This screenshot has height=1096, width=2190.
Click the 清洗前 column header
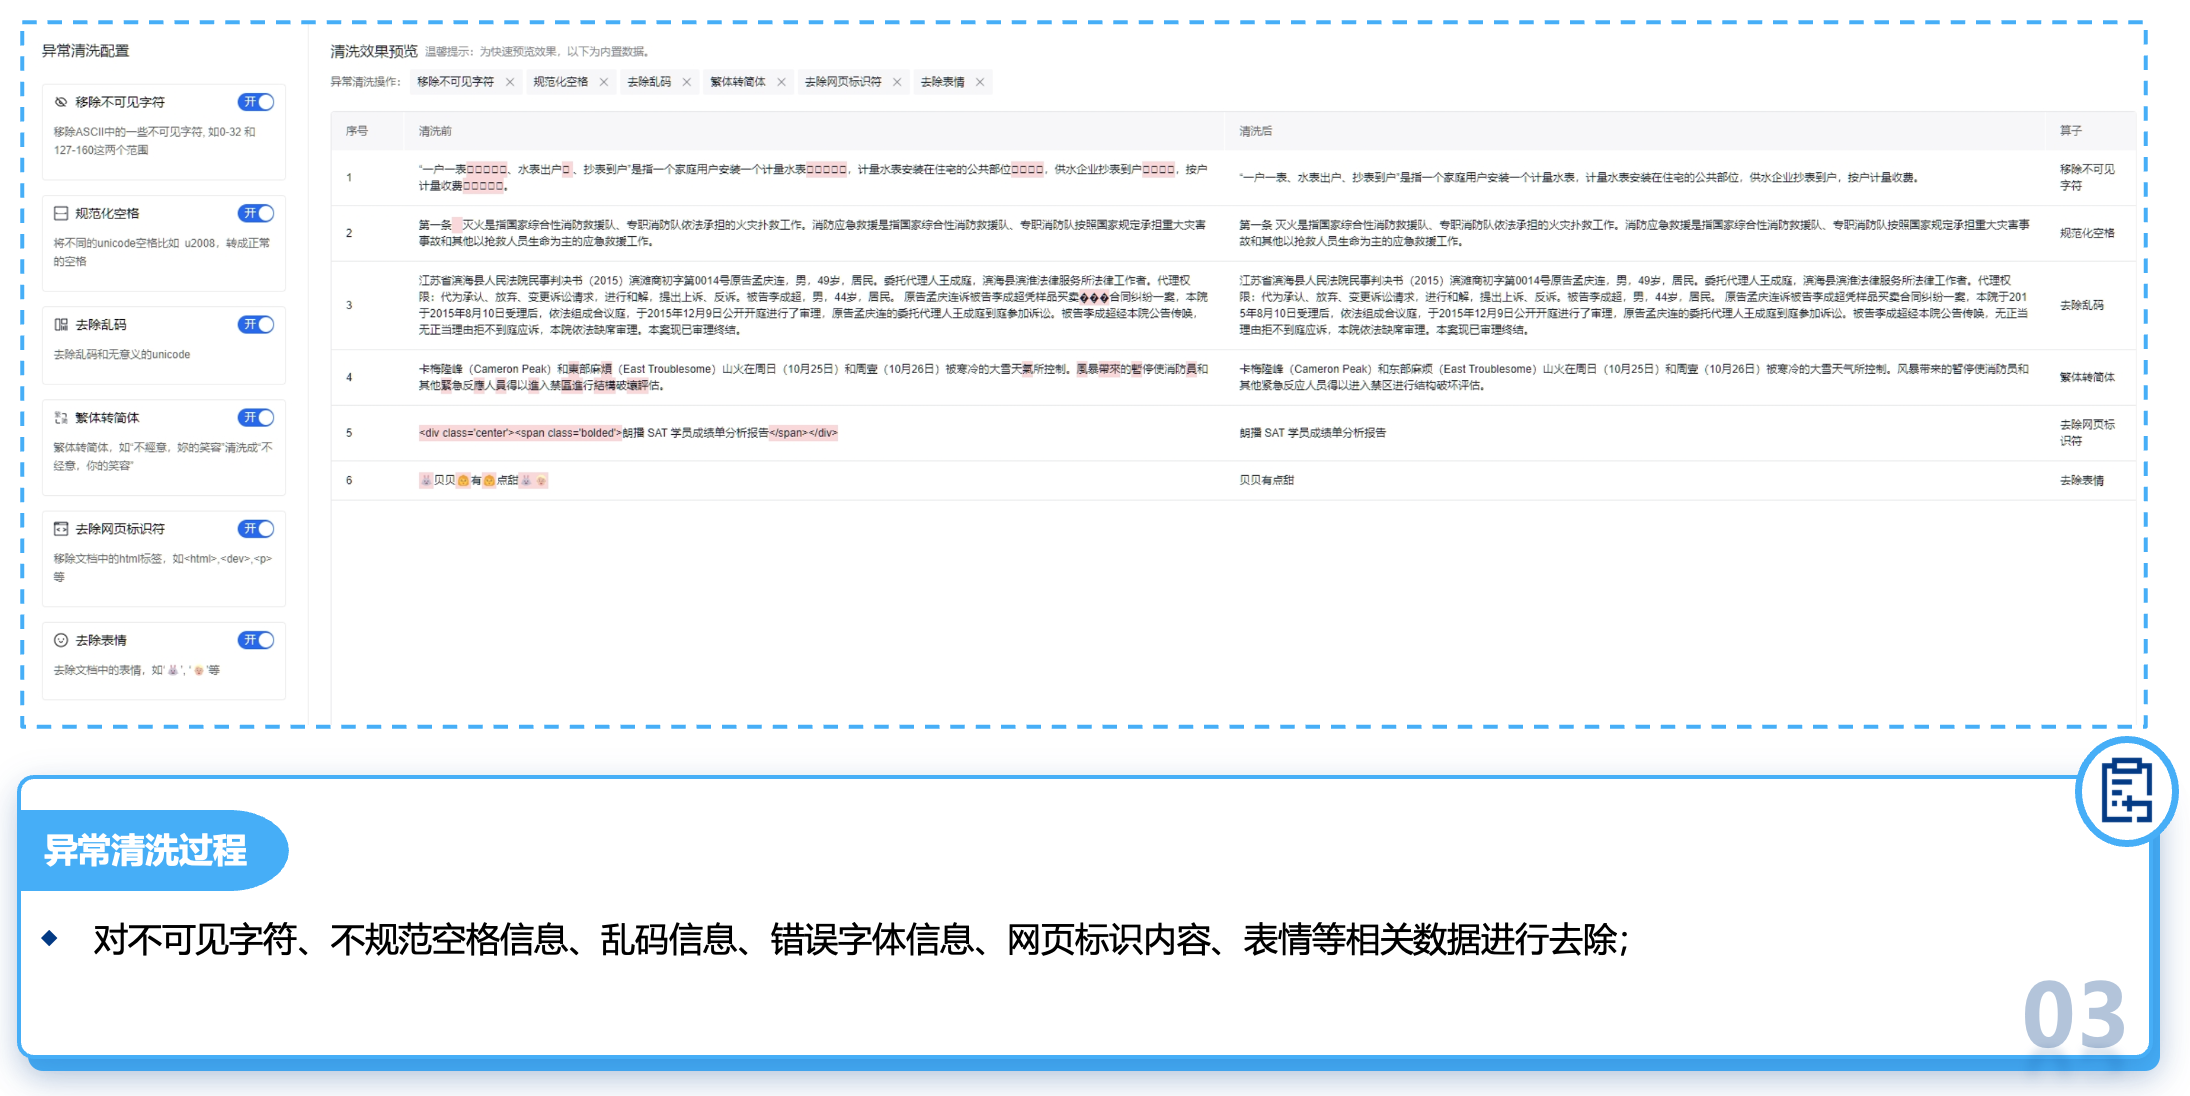click(435, 131)
